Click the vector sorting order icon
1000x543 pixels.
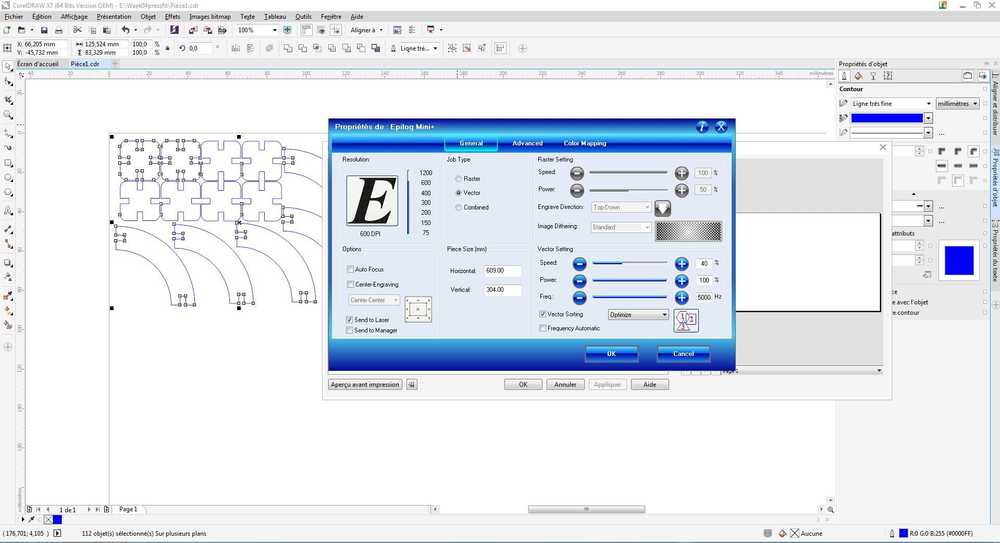[x=686, y=321]
